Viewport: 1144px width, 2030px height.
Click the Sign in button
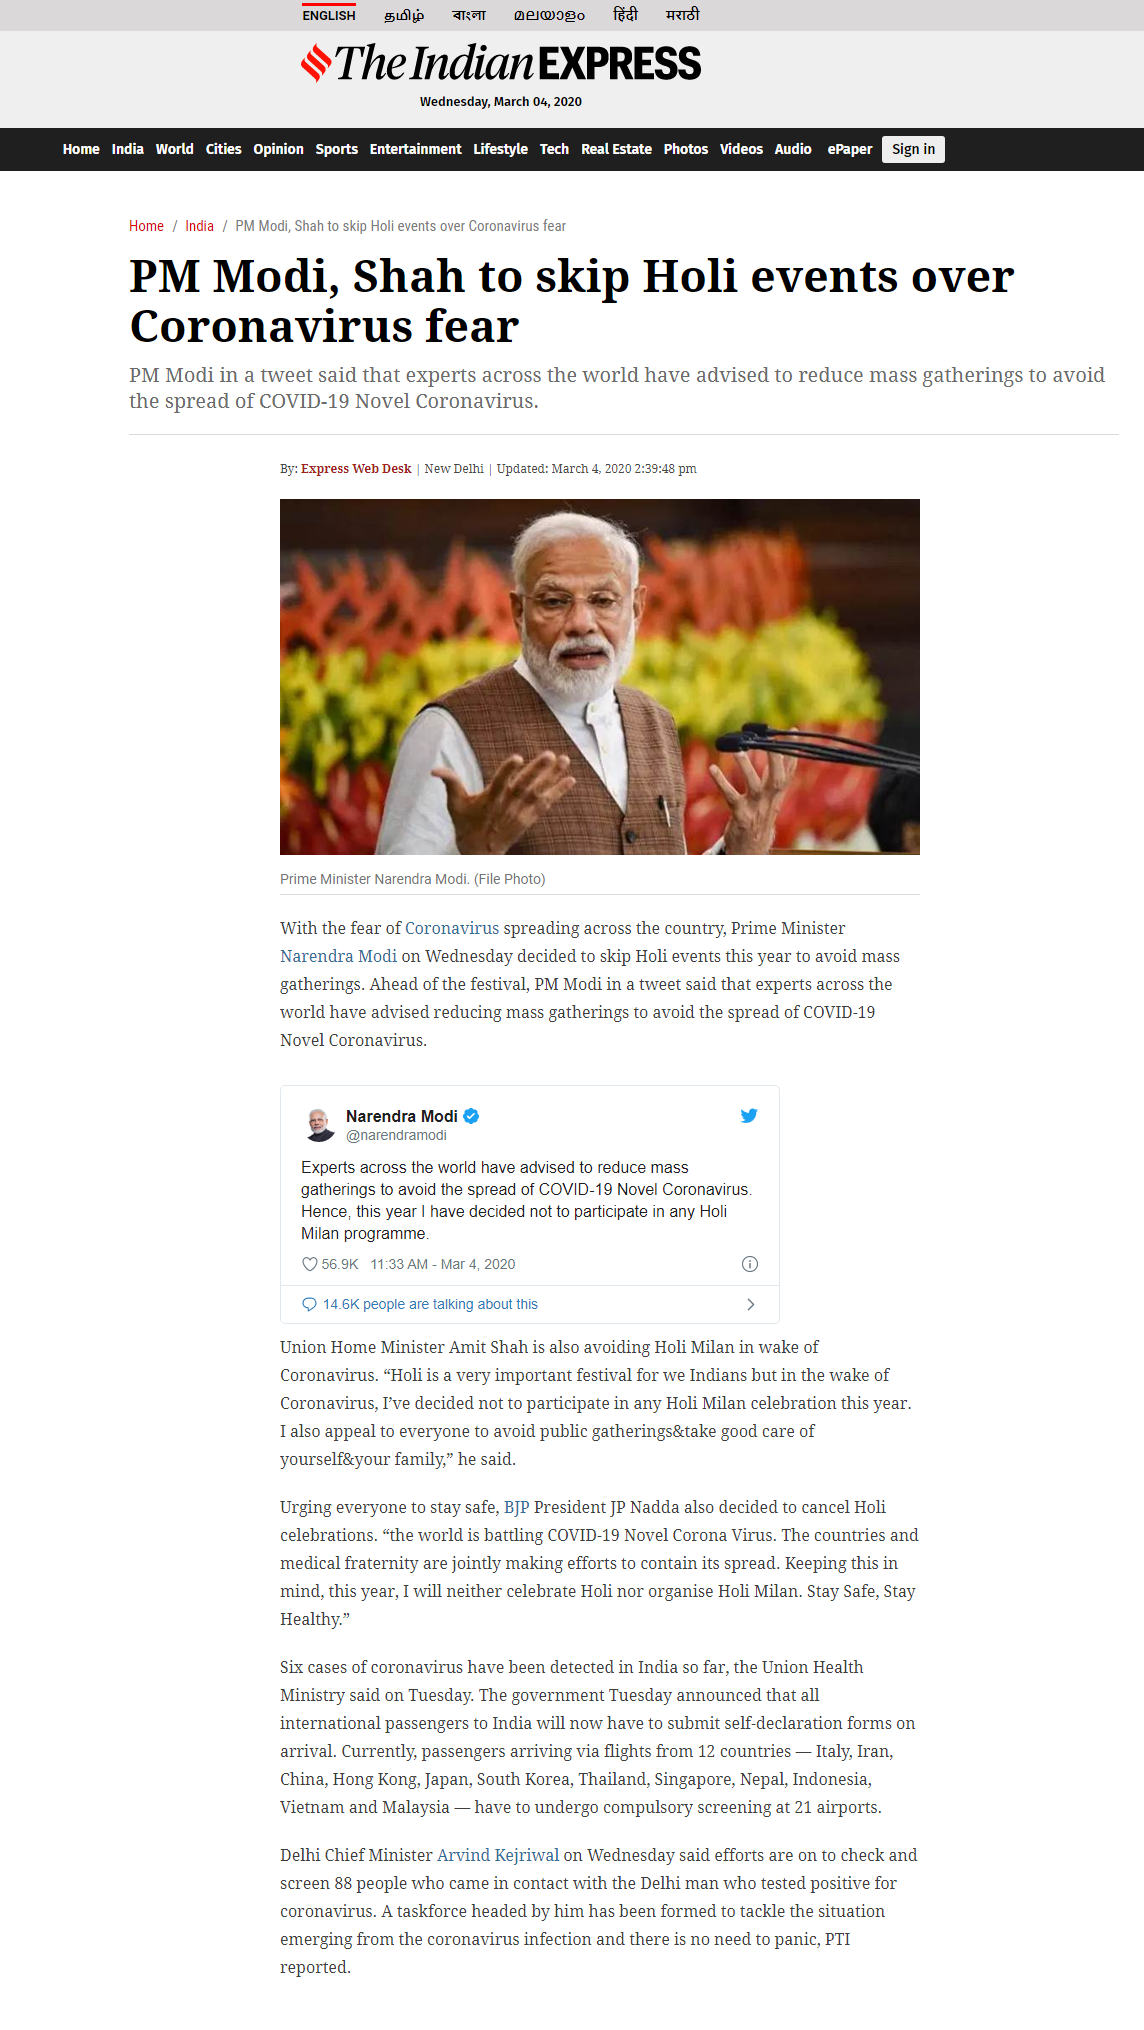(913, 149)
